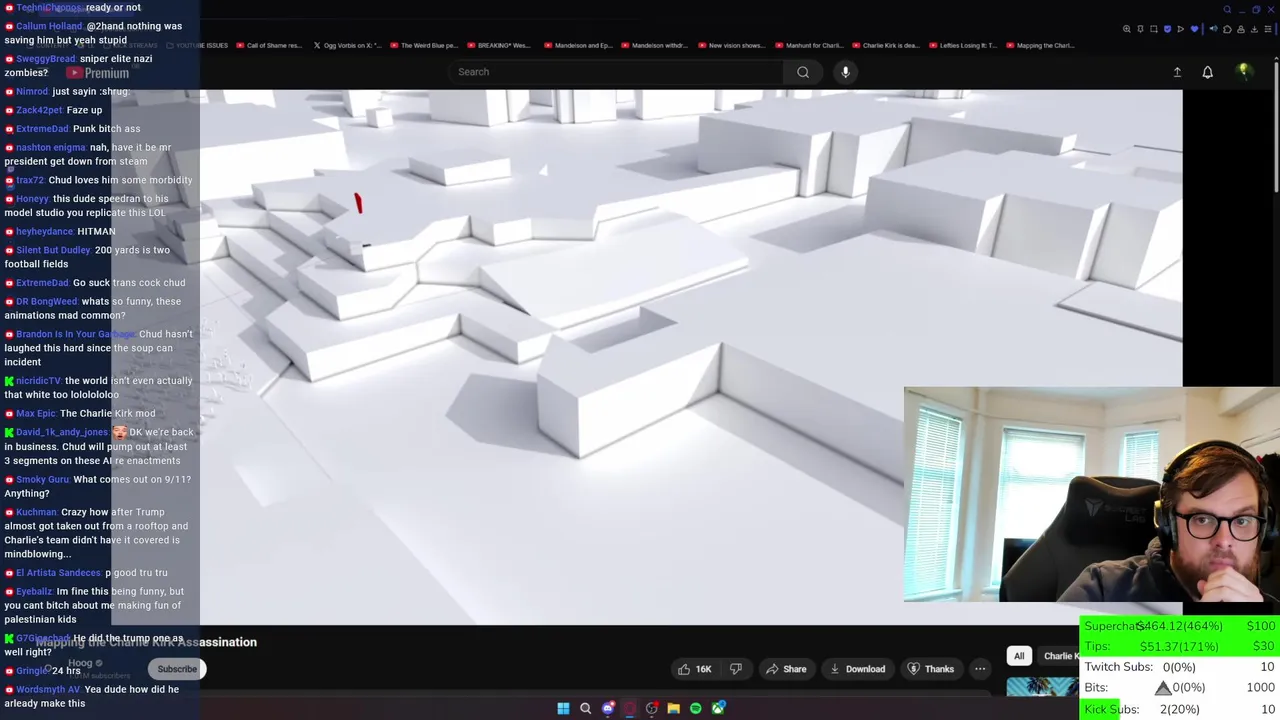
Task: Click the browser shield ad-blocker icon
Action: tap(1167, 29)
